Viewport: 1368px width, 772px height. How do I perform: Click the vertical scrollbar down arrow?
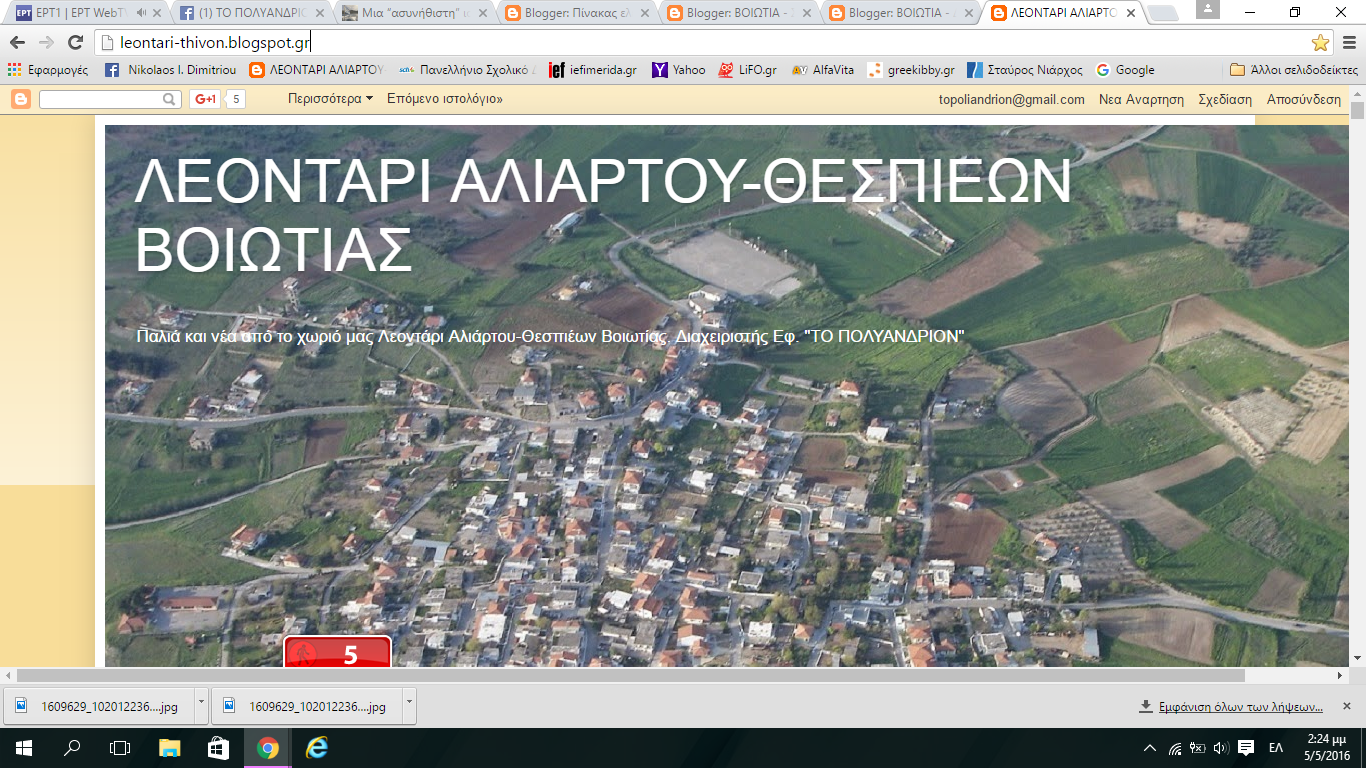coord(1357,658)
